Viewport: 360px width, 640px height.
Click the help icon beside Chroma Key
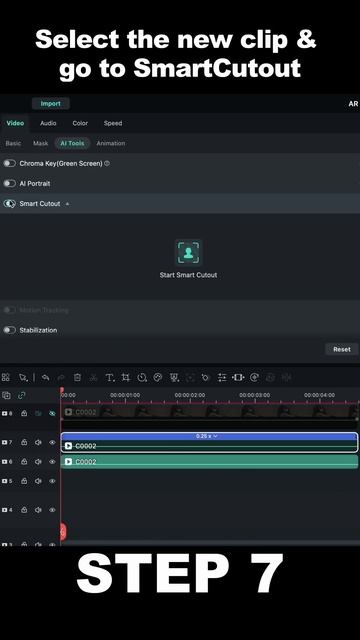point(107,163)
